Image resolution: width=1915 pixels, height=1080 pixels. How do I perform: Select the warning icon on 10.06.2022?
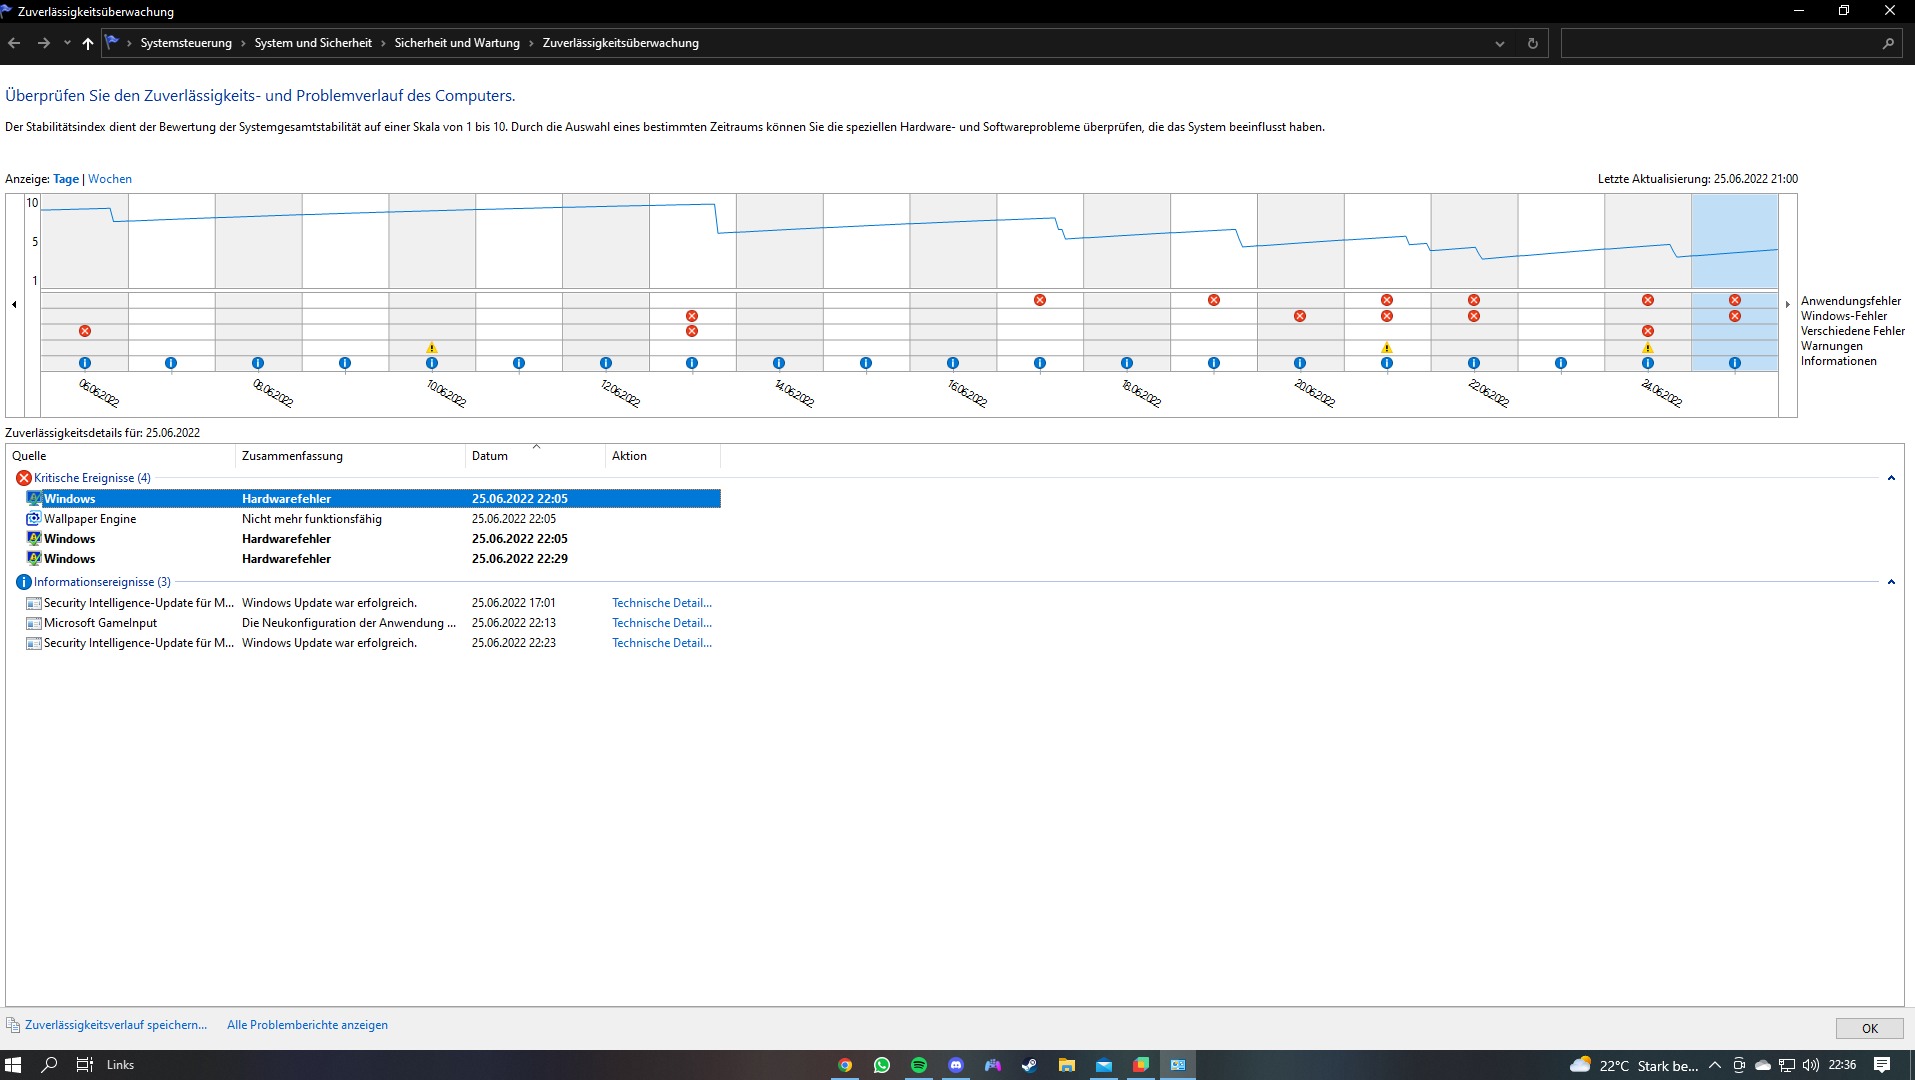coord(432,348)
